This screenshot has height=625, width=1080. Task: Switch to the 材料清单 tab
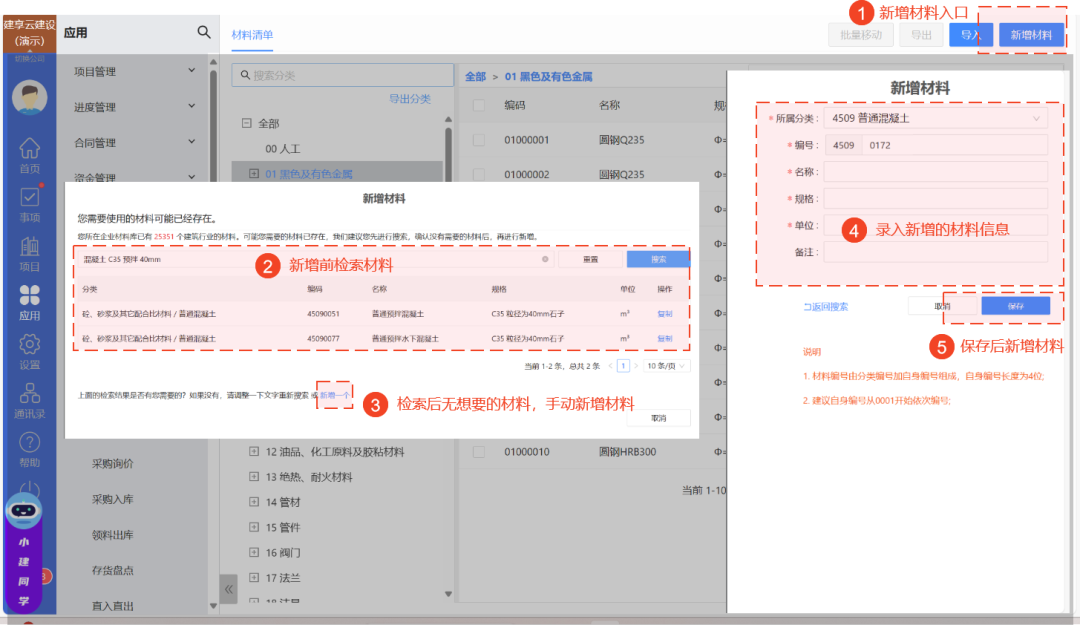click(252, 35)
